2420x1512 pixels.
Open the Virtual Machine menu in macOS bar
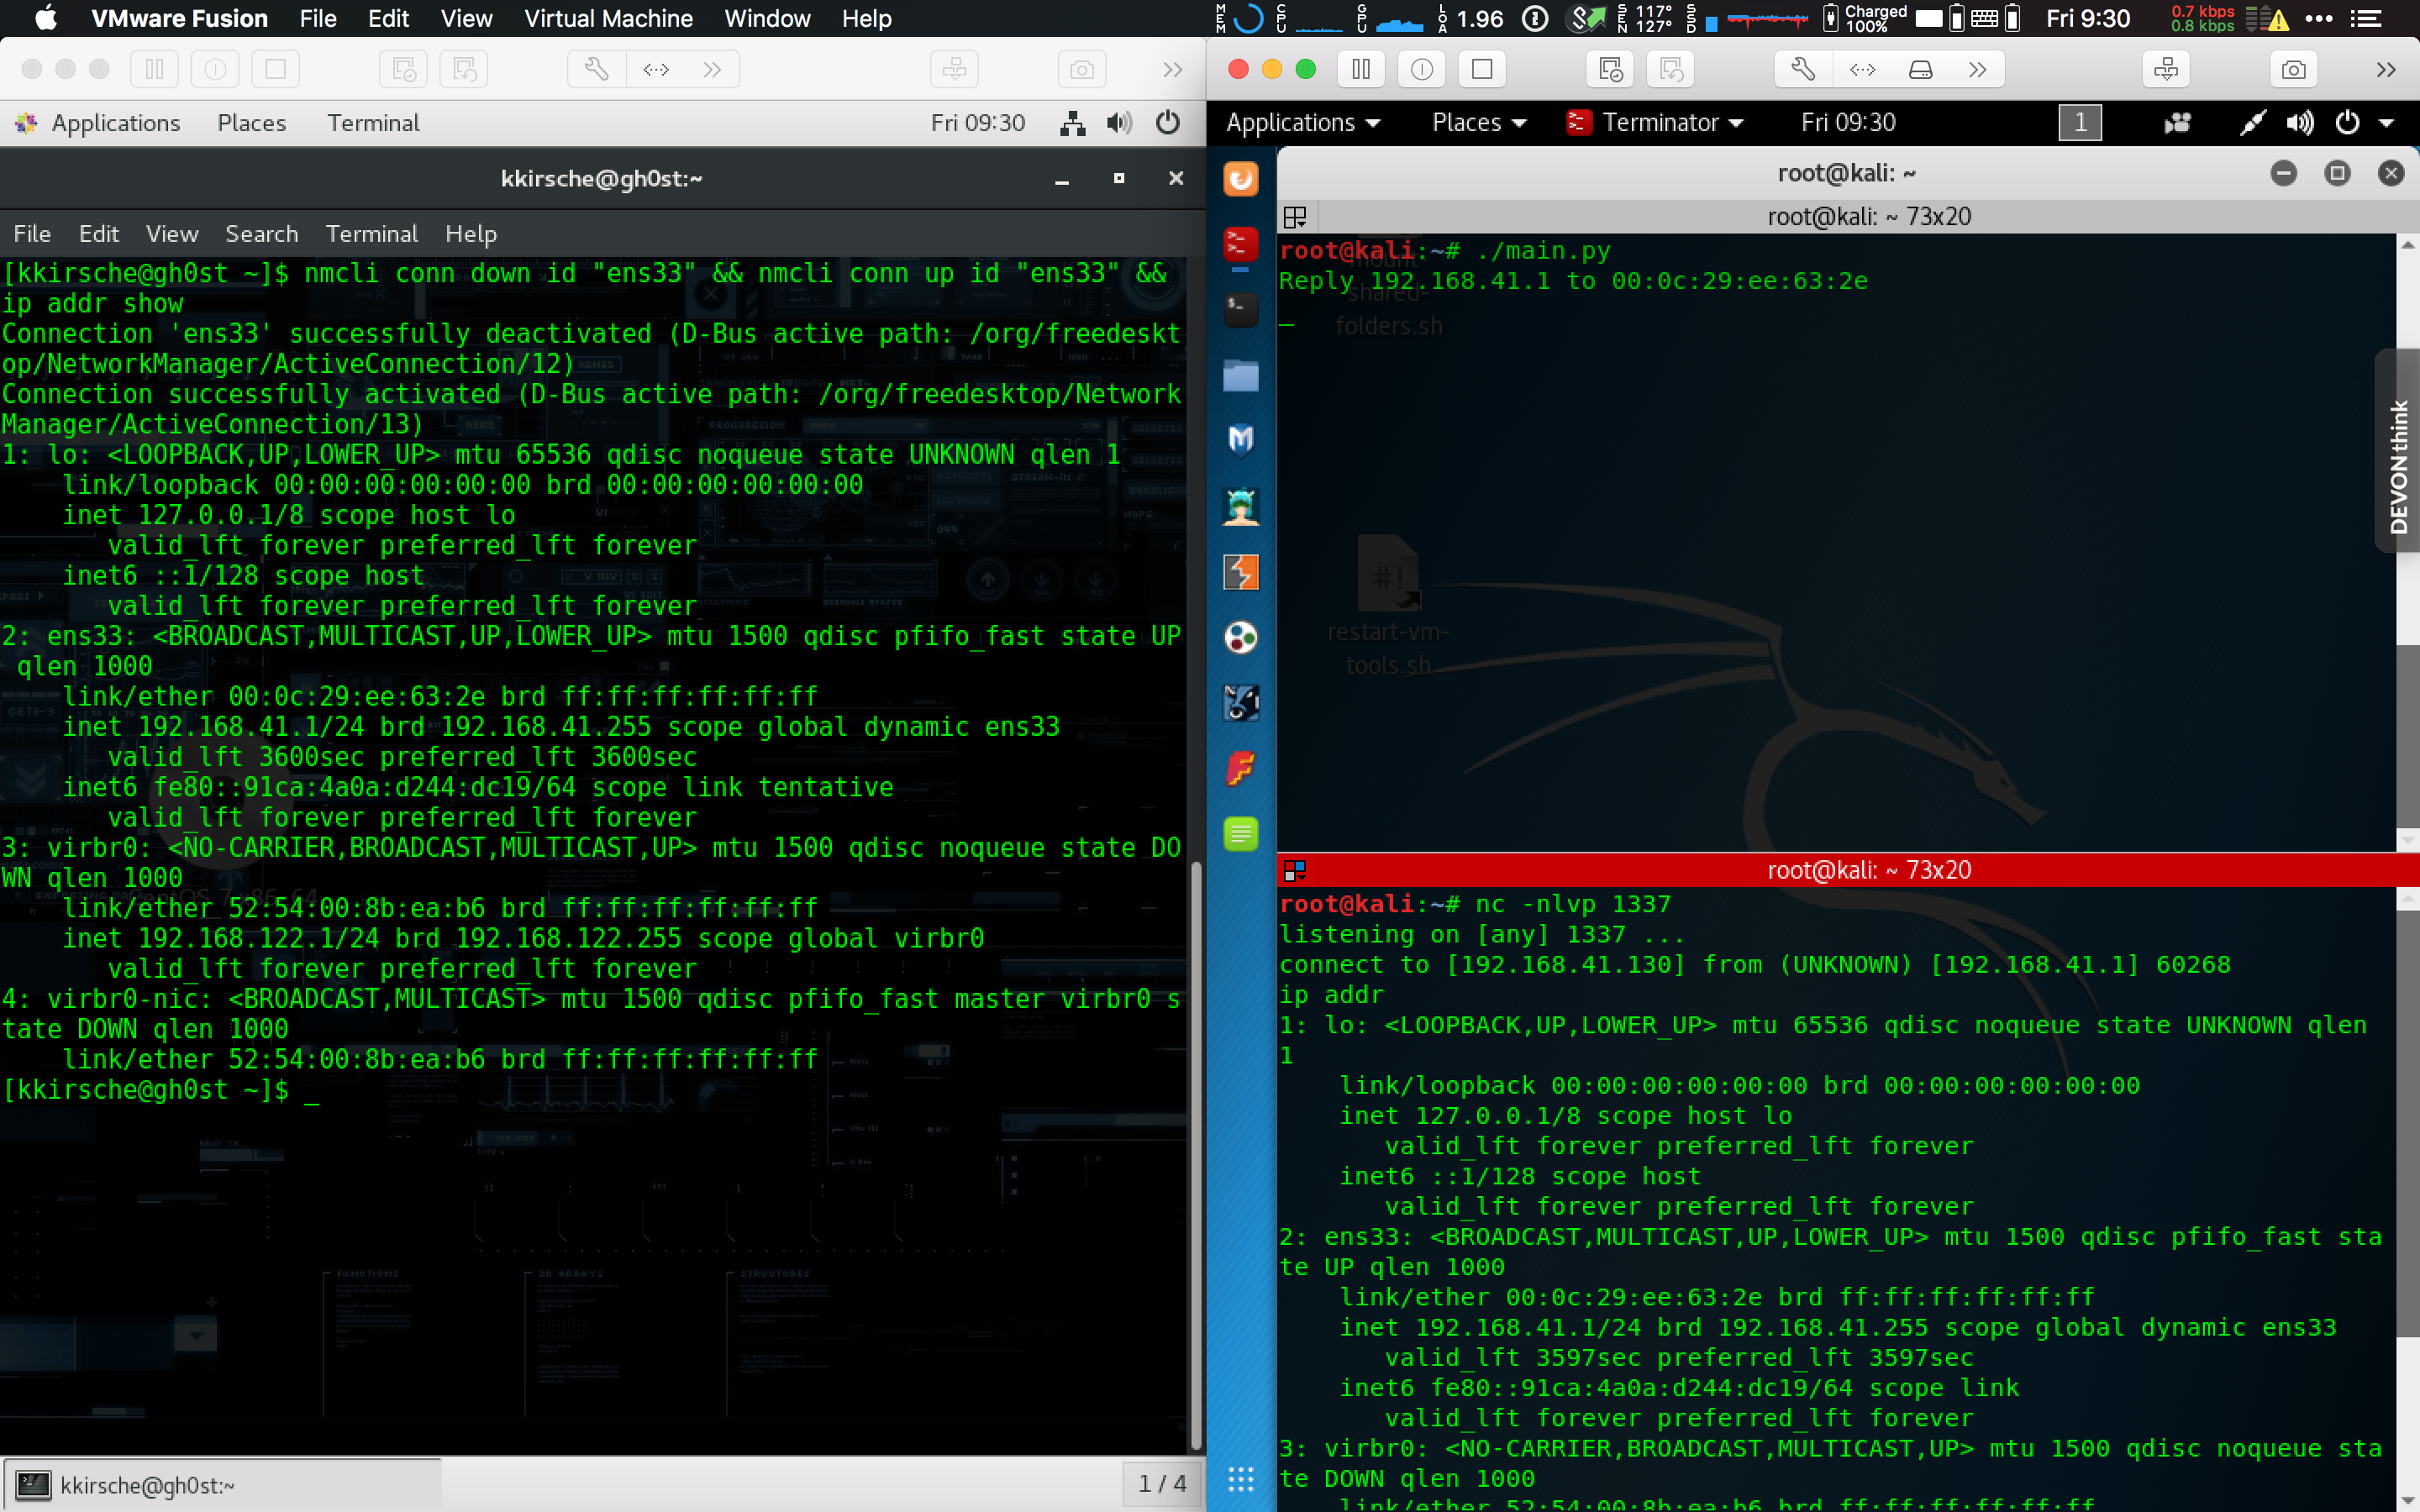click(608, 18)
